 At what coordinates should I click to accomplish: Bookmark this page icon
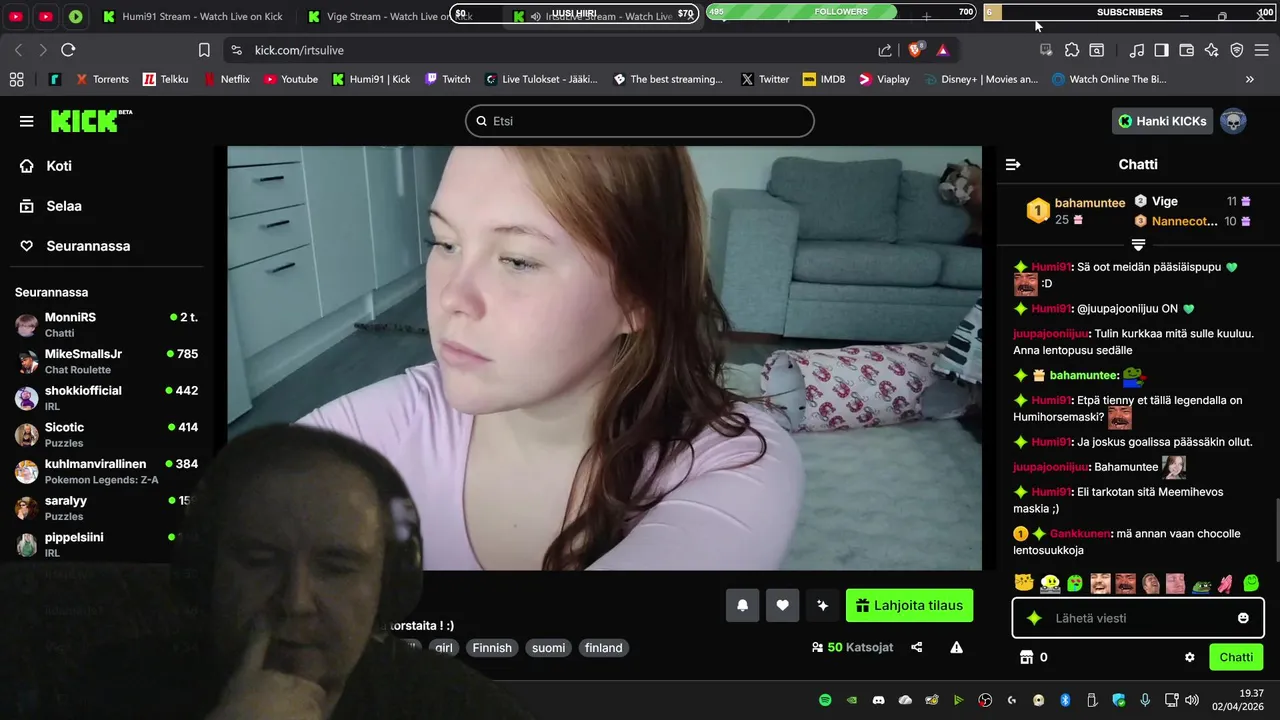tap(204, 50)
